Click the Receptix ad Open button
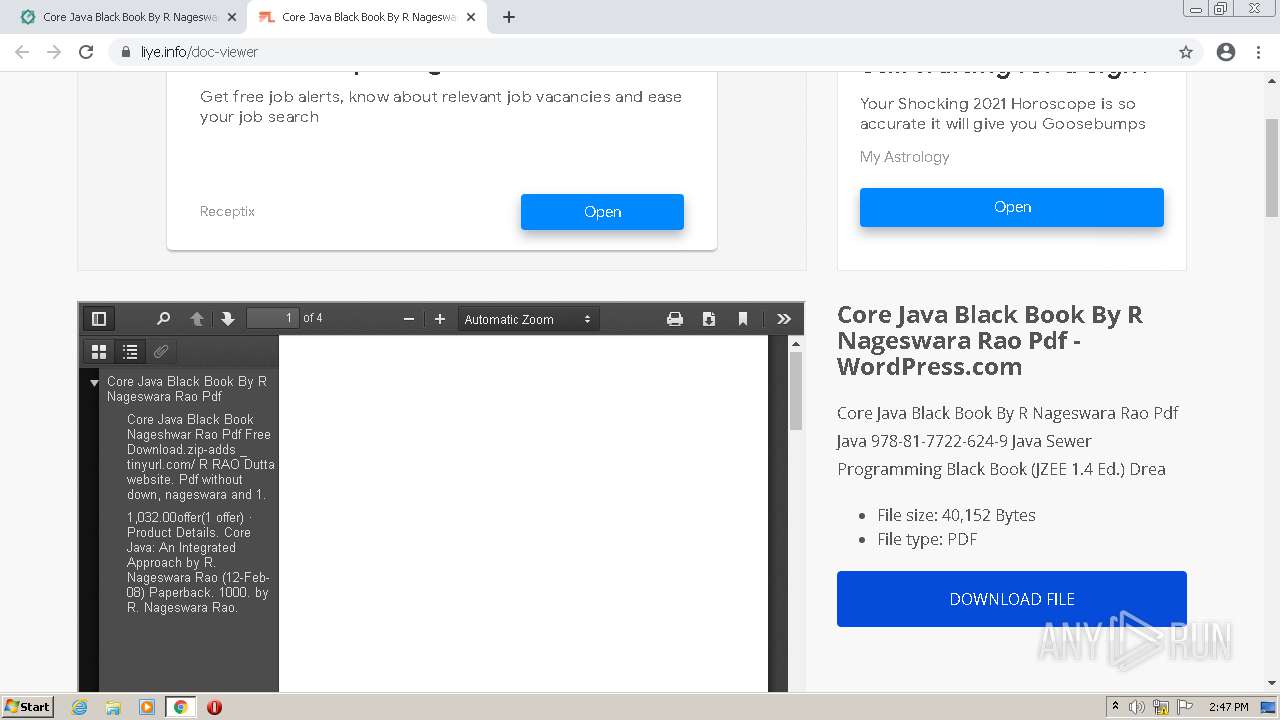The width and height of the screenshot is (1280, 720). point(602,212)
